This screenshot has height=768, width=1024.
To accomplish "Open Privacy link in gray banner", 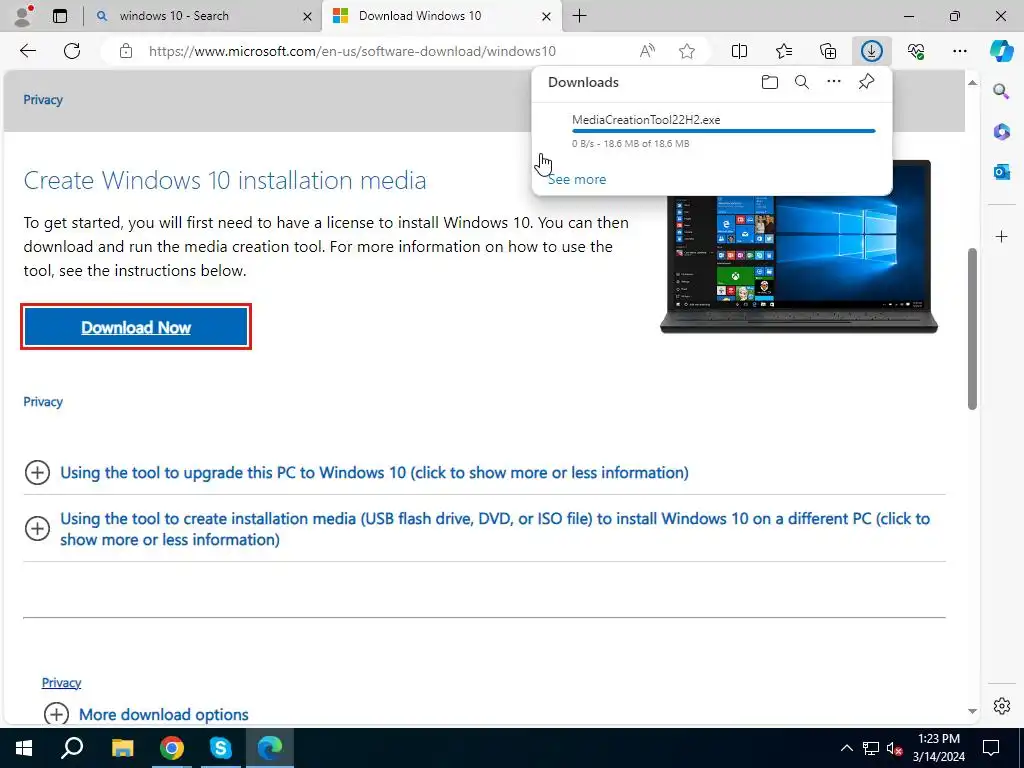I will (x=43, y=100).
